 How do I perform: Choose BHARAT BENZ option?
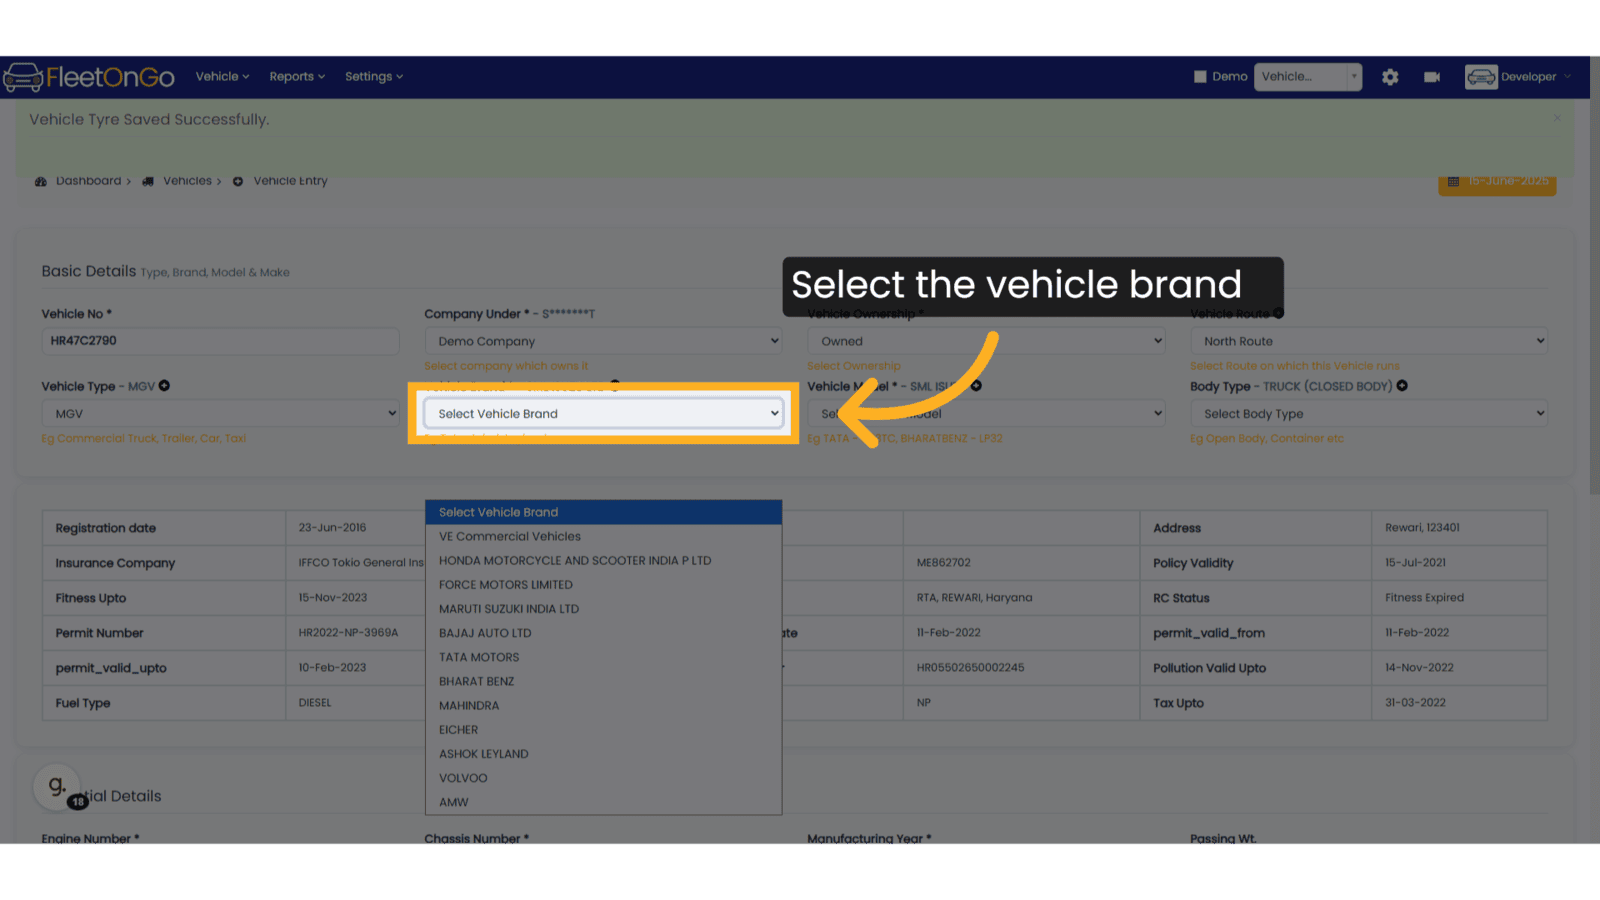[x=604, y=682]
